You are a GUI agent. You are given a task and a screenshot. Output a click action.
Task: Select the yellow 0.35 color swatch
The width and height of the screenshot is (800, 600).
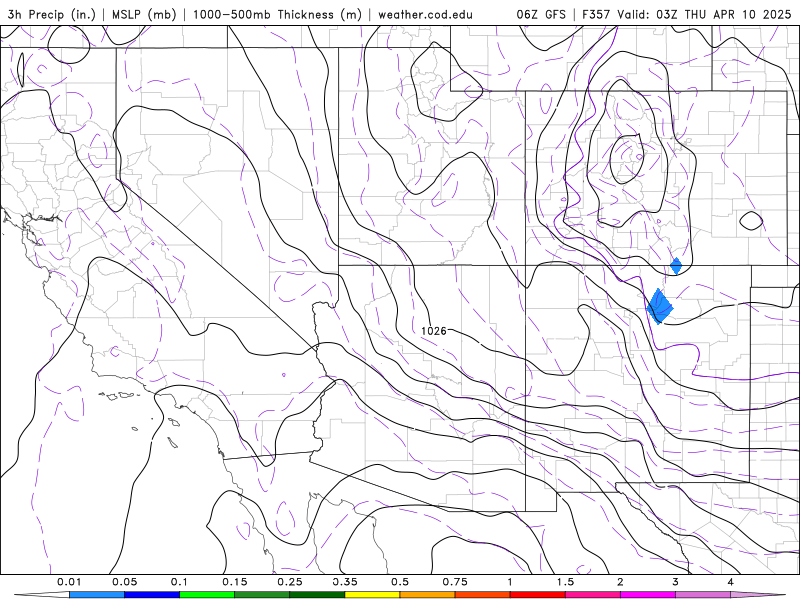[x=372, y=594]
